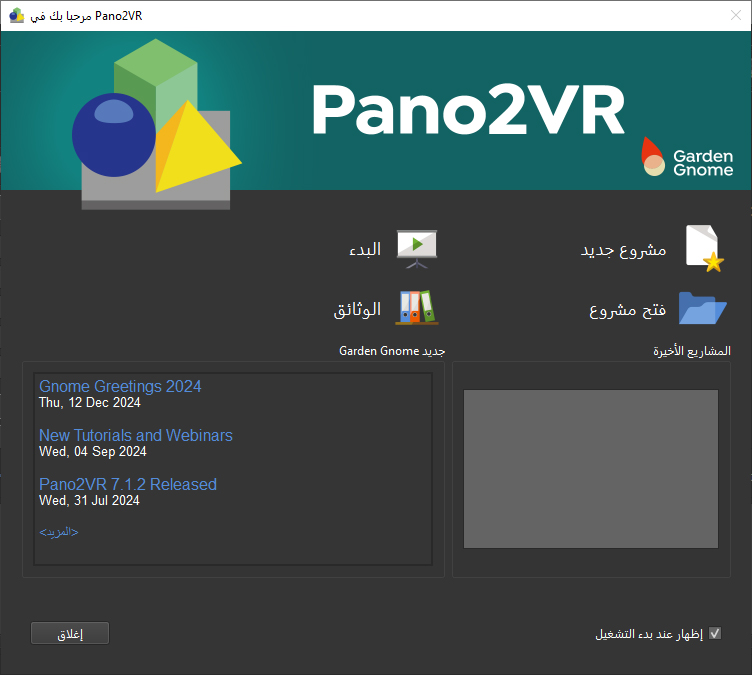Viewport: 752px width, 675px height.
Task: Click the Getting Started presentation screen icon
Action: [x=417, y=249]
